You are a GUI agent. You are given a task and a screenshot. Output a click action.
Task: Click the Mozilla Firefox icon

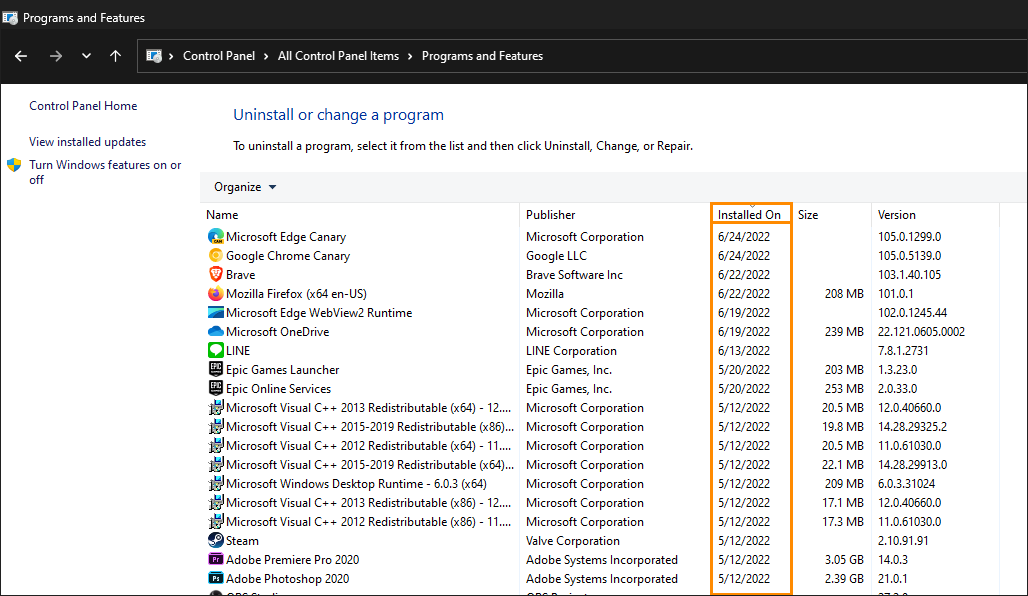(216, 294)
